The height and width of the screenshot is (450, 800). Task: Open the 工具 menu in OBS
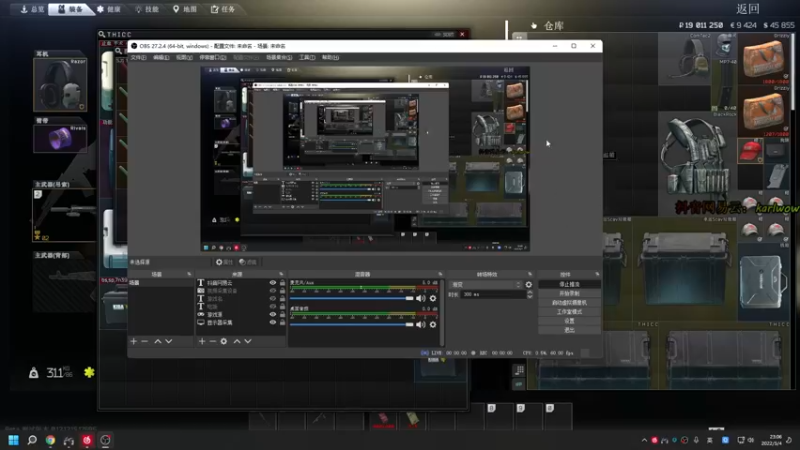tap(307, 58)
